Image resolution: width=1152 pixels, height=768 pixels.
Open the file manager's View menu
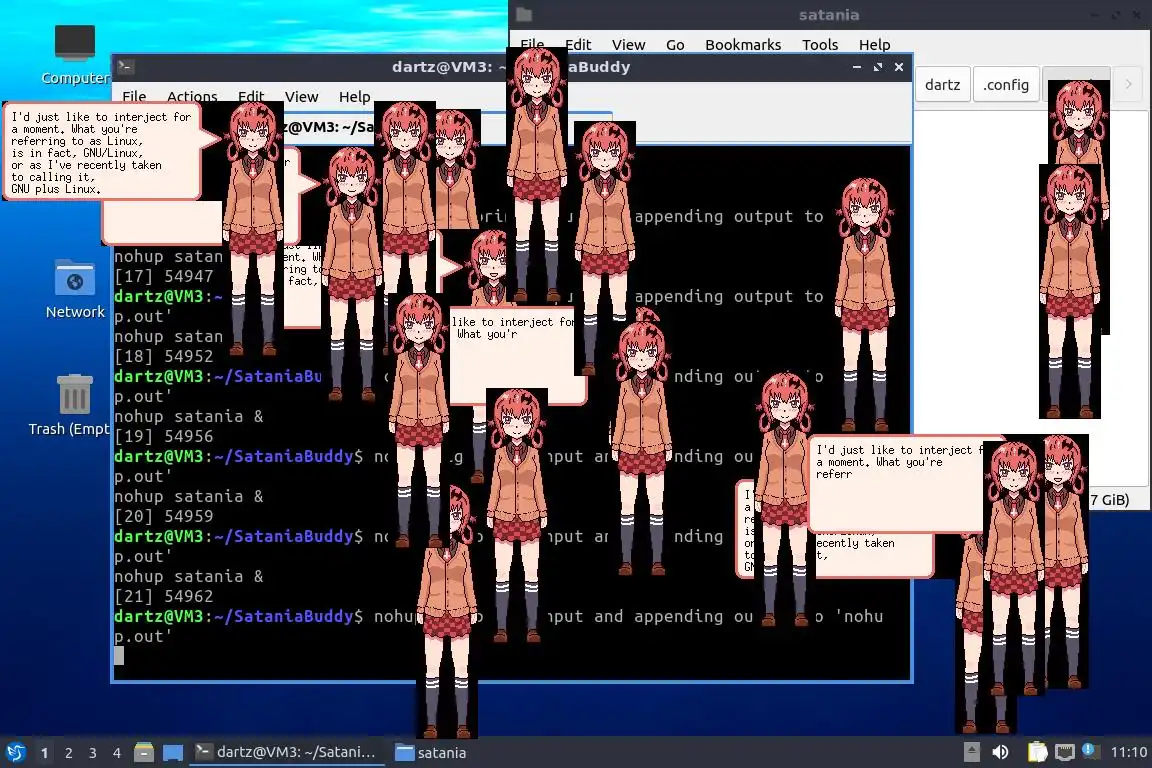pyautogui.click(x=628, y=44)
